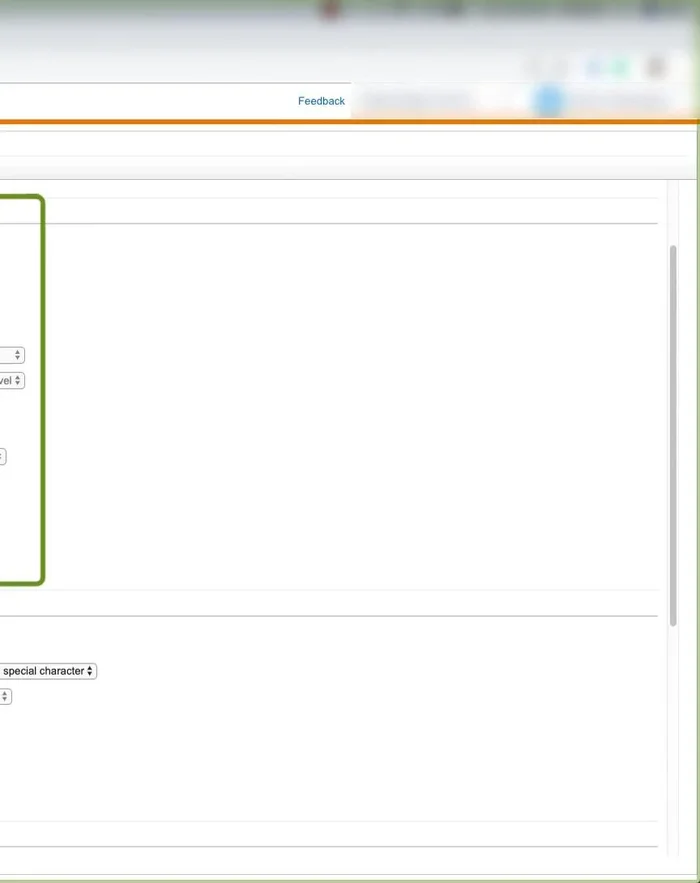700x883 pixels.
Task: Open the topmost dropdown inside the green box
Action: [x=12, y=355]
